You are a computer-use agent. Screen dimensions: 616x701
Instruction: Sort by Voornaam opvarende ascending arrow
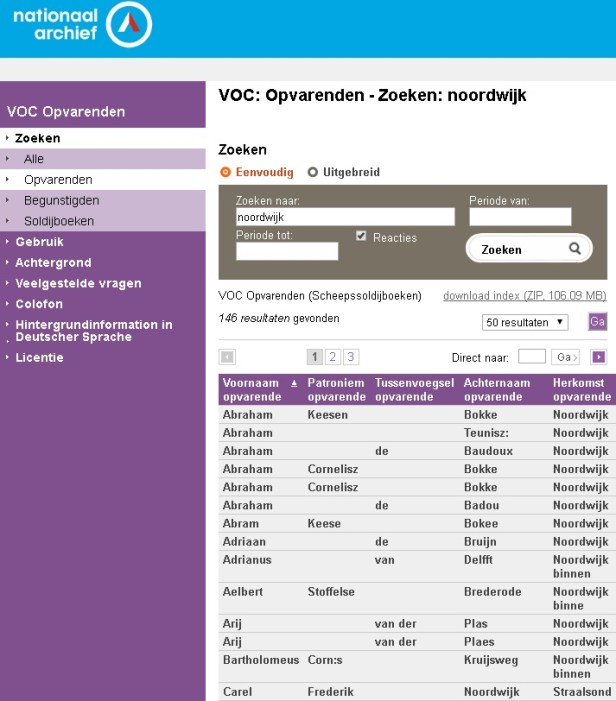coord(293,383)
